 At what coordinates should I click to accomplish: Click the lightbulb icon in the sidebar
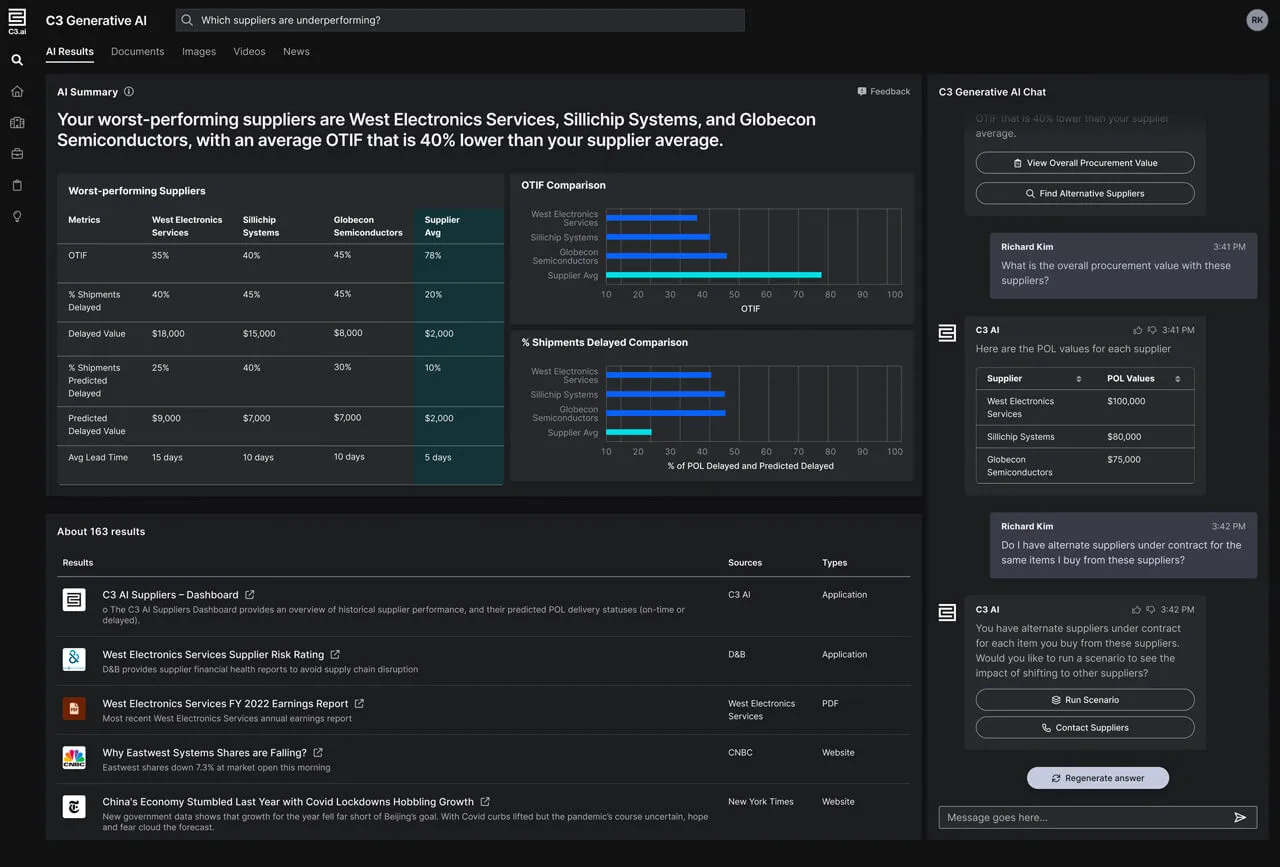click(17, 217)
